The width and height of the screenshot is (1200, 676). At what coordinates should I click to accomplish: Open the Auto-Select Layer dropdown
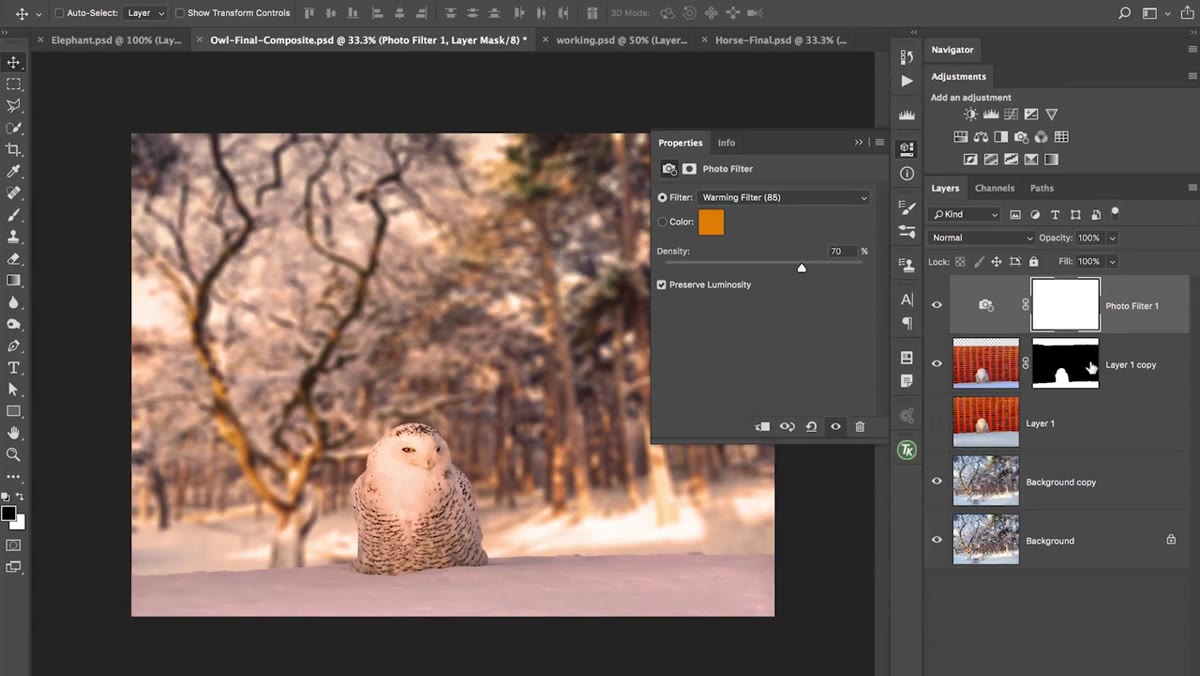[x=146, y=13]
